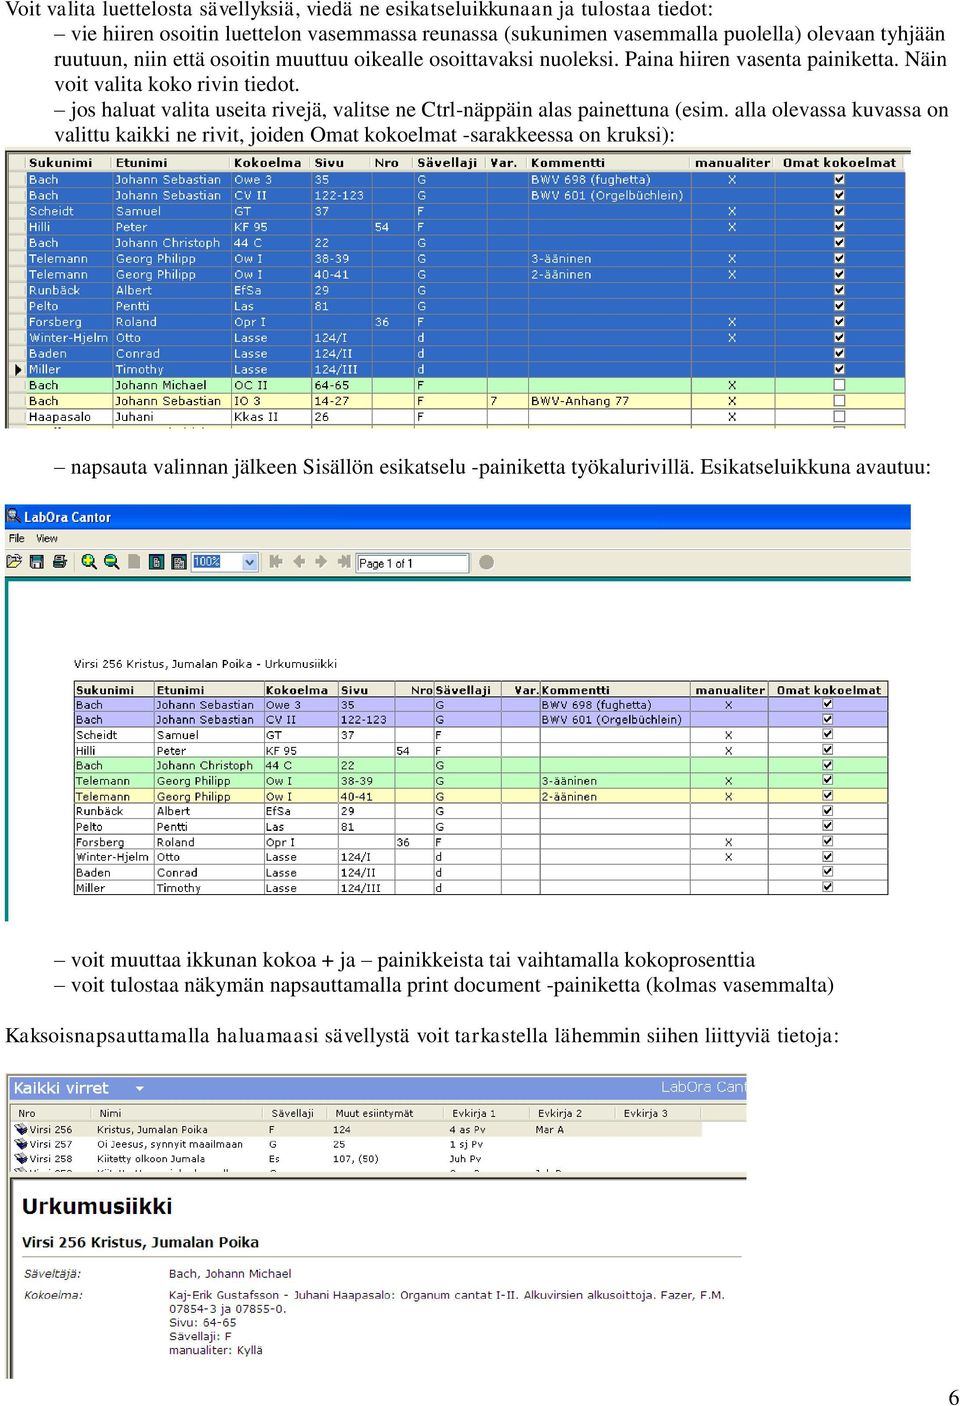Image resolution: width=960 pixels, height=1406 pixels.
Task: Click the Omat kokoelmat header in top list
Action: pos(840,162)
